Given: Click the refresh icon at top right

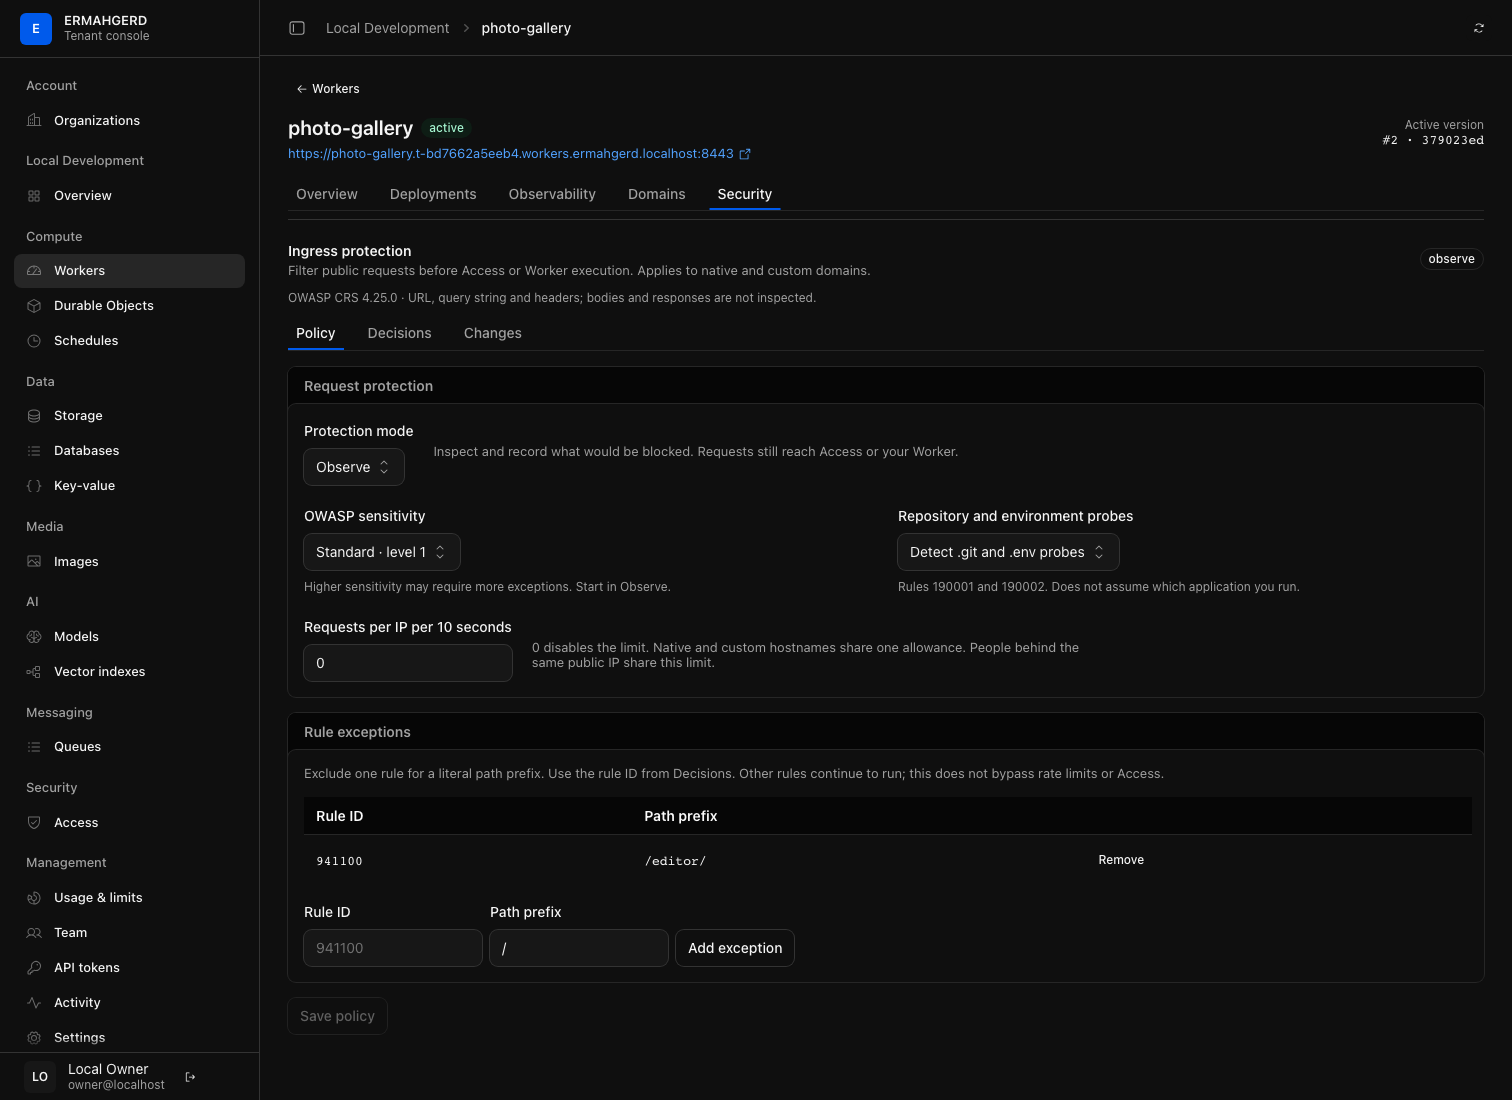Looking at the screenshot, I should 1479,28.
